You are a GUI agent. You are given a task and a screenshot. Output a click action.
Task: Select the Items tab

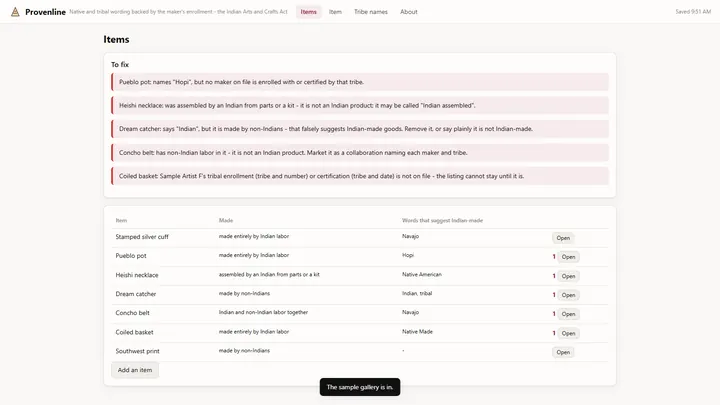coord(309,12)
